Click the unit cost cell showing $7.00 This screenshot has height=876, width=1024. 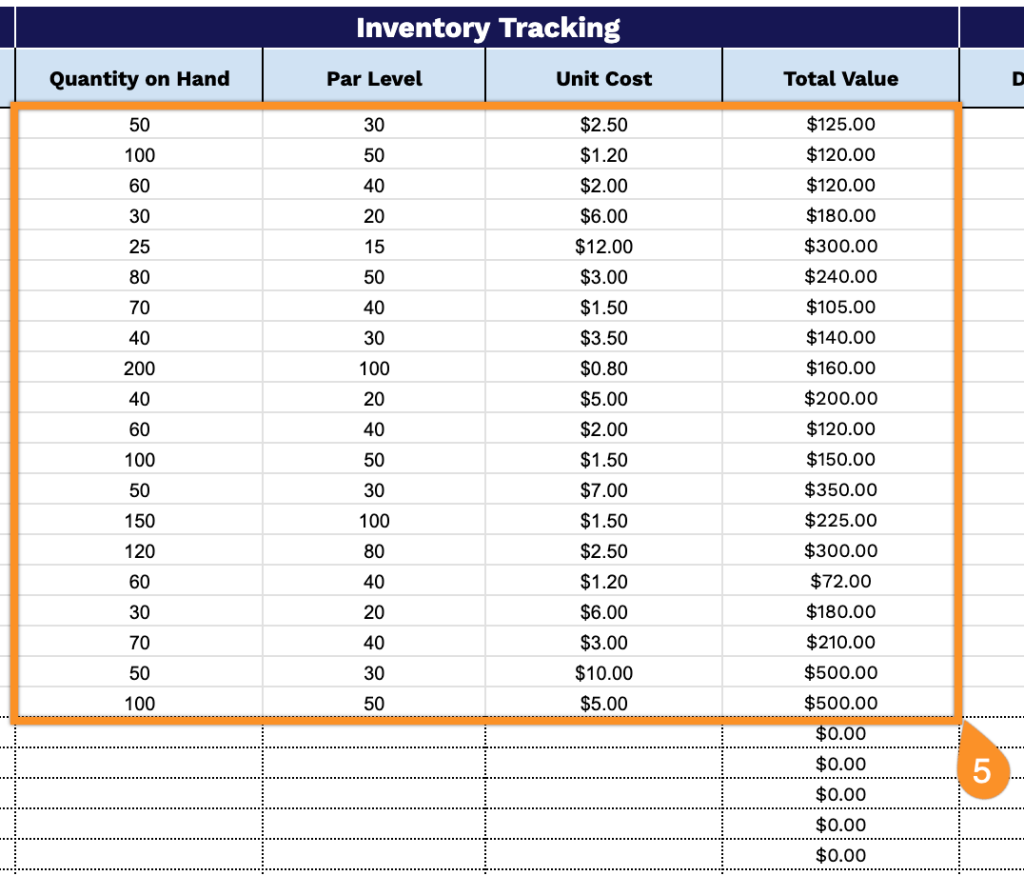pos(604,490)
